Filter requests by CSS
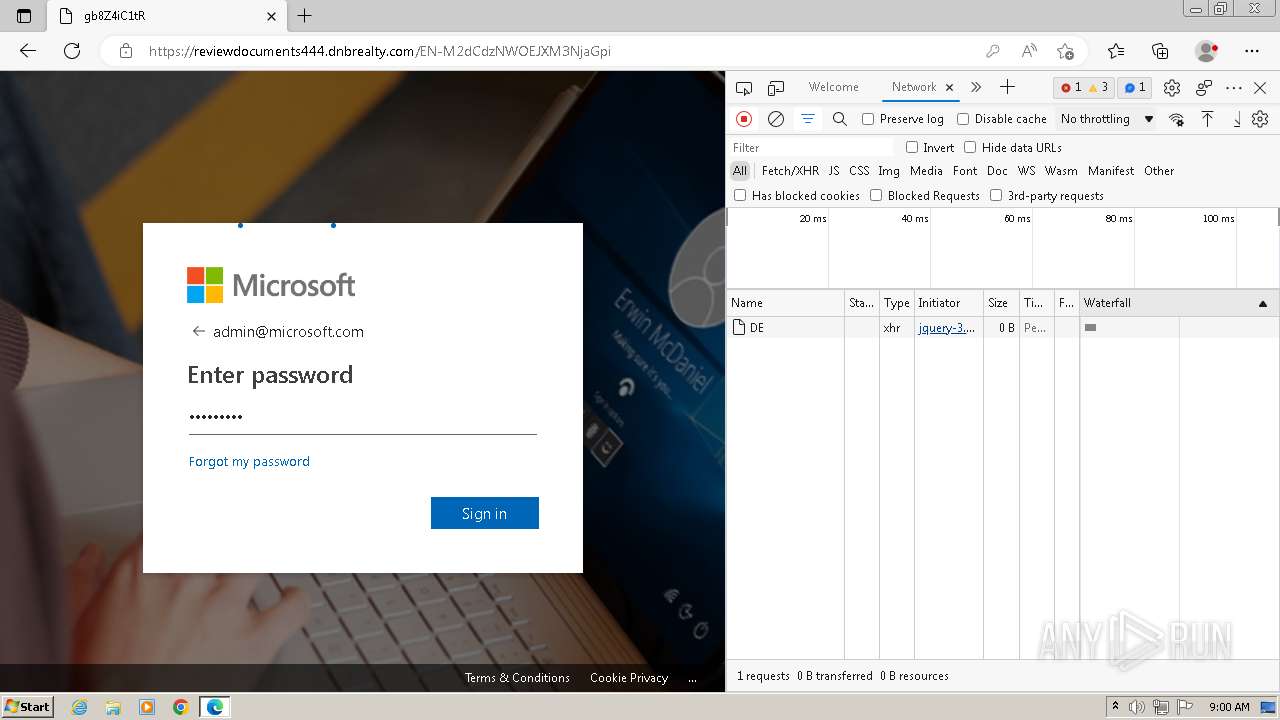1280x720 pixels. 859,171
